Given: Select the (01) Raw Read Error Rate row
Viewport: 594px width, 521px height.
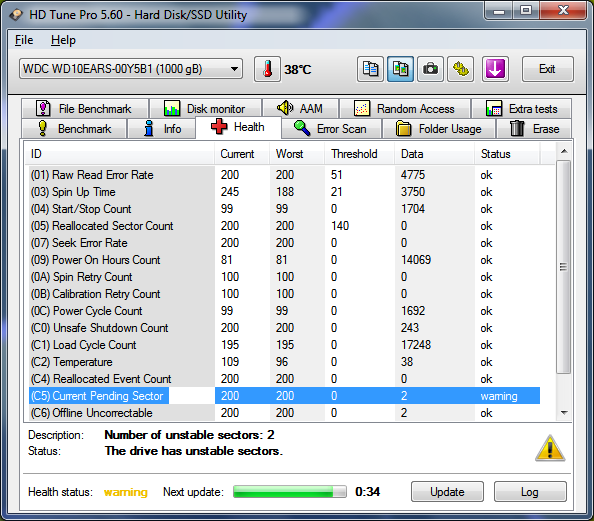Looking at the screenshot, I should pyautogui.click(x=284, y=175).
